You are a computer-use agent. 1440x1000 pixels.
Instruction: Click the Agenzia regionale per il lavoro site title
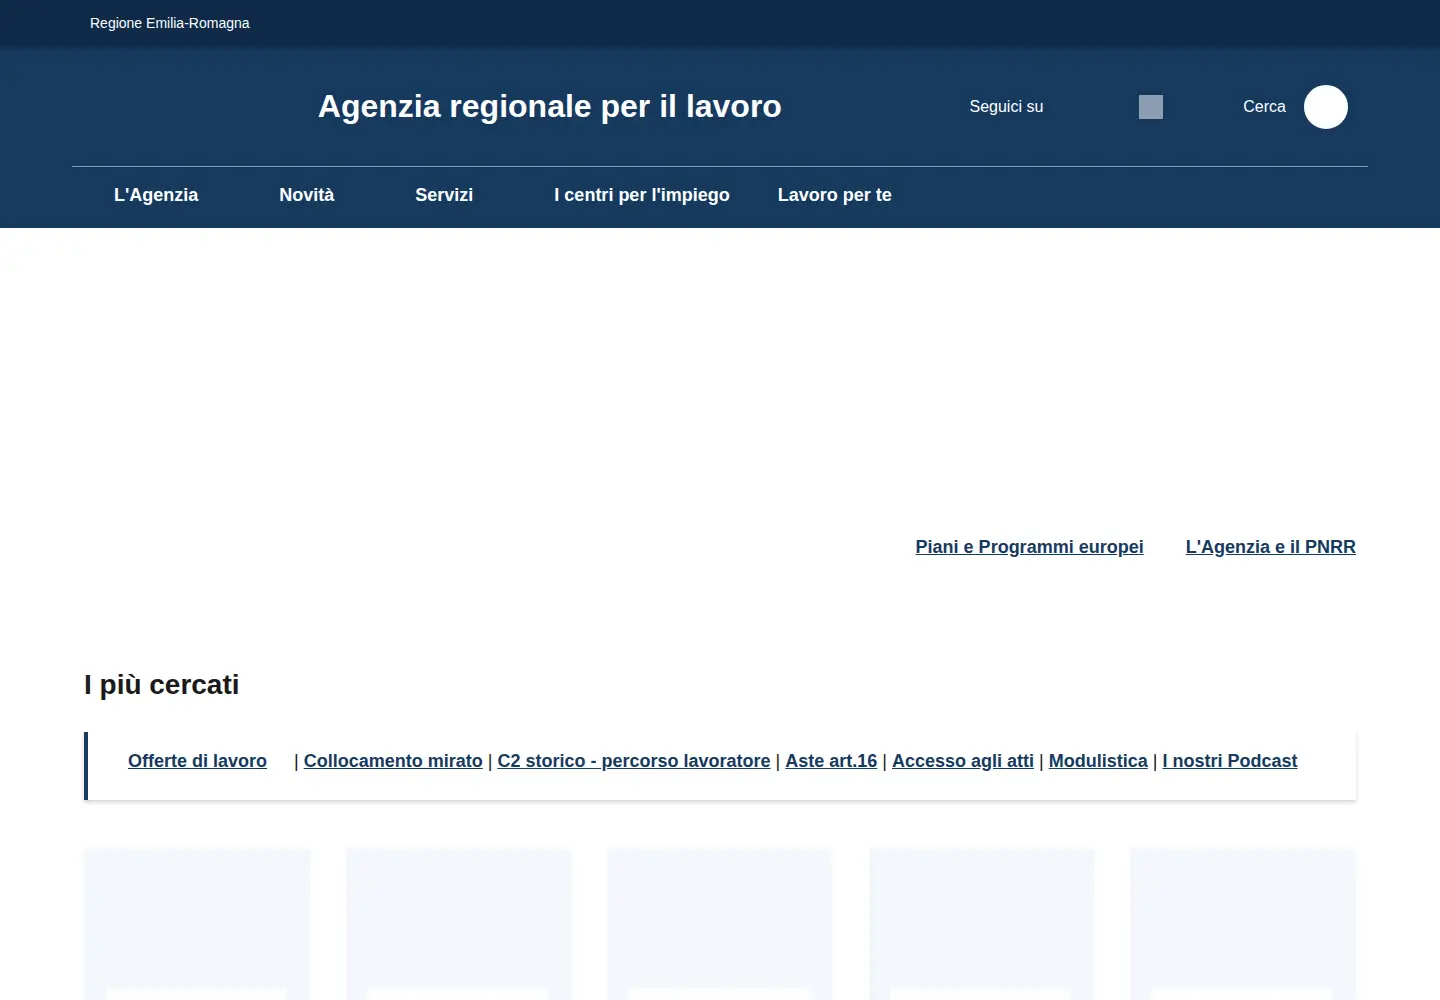550,106
